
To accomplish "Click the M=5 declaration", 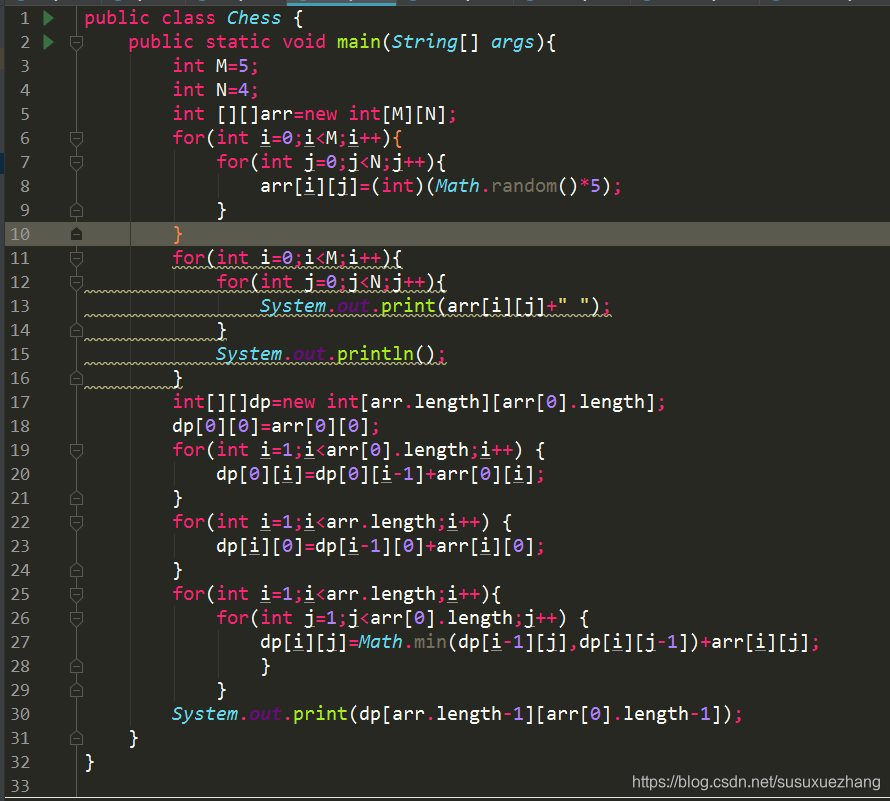I will coord(216,66).
